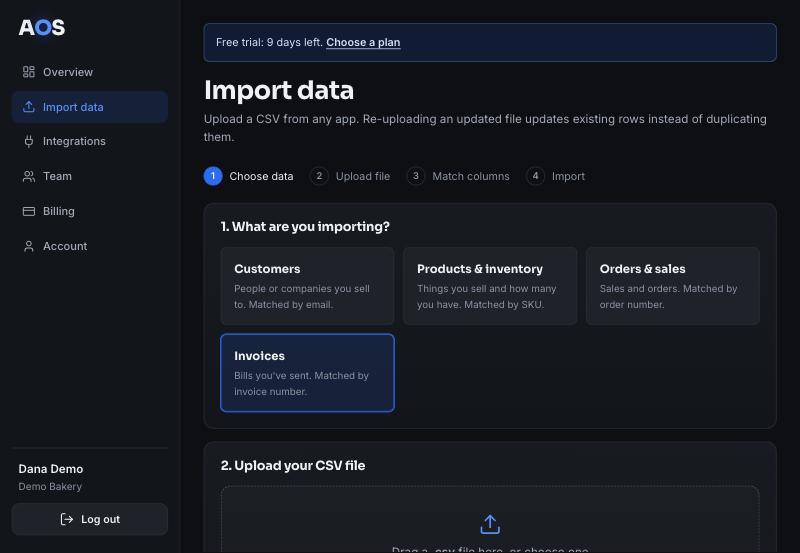
Task: Click the Overview grid icon
Action: click(29, 72)
